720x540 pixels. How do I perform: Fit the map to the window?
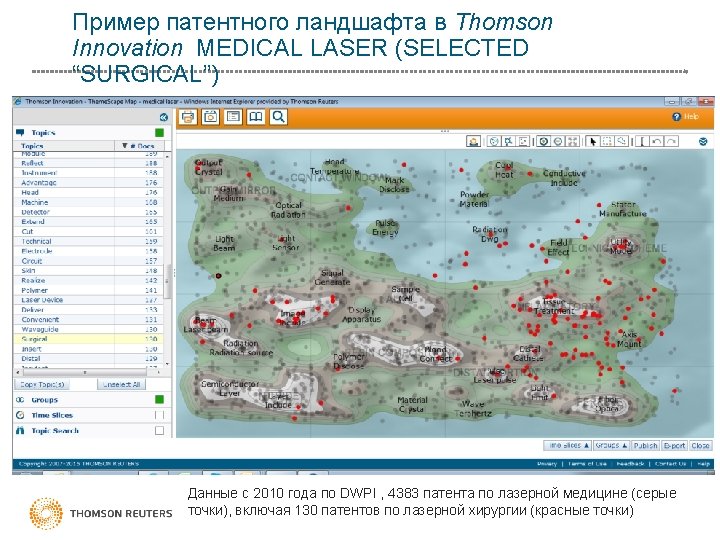573,141
